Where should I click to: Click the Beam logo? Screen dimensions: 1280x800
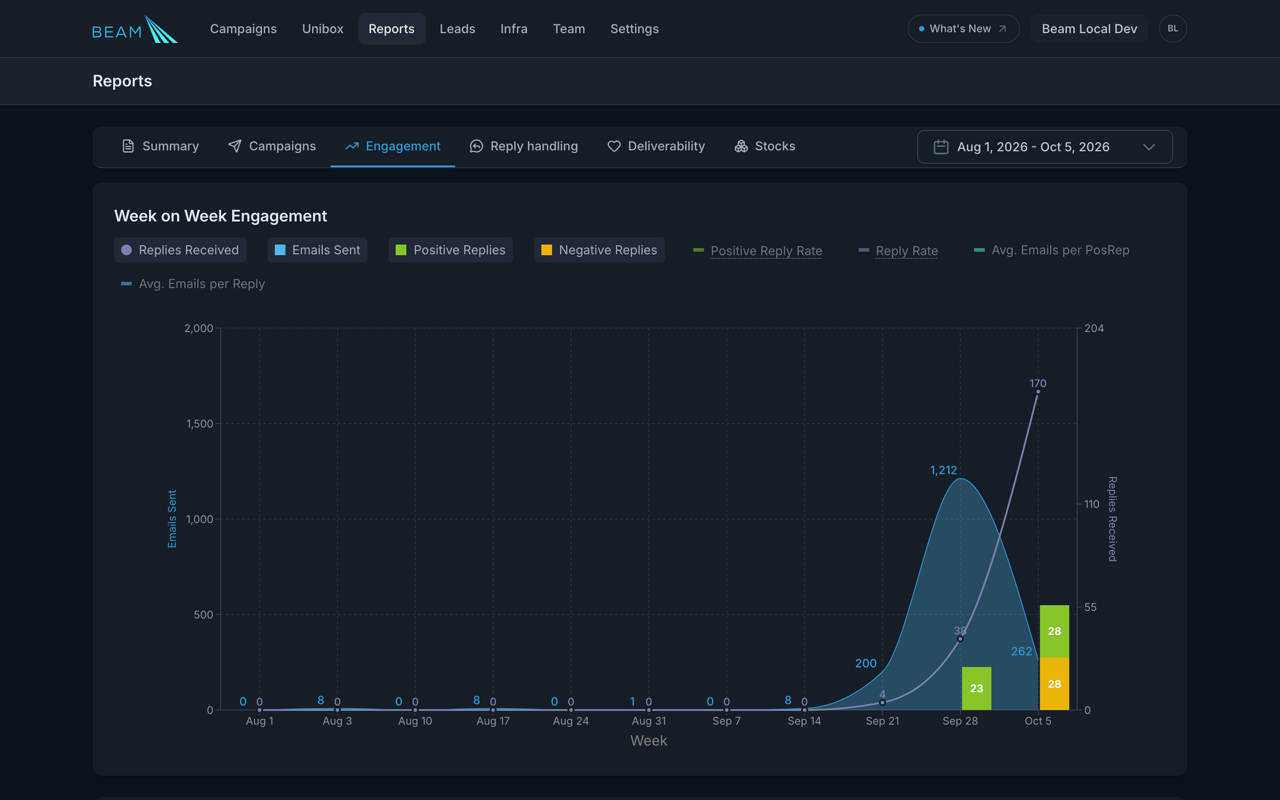click(135, 29)
